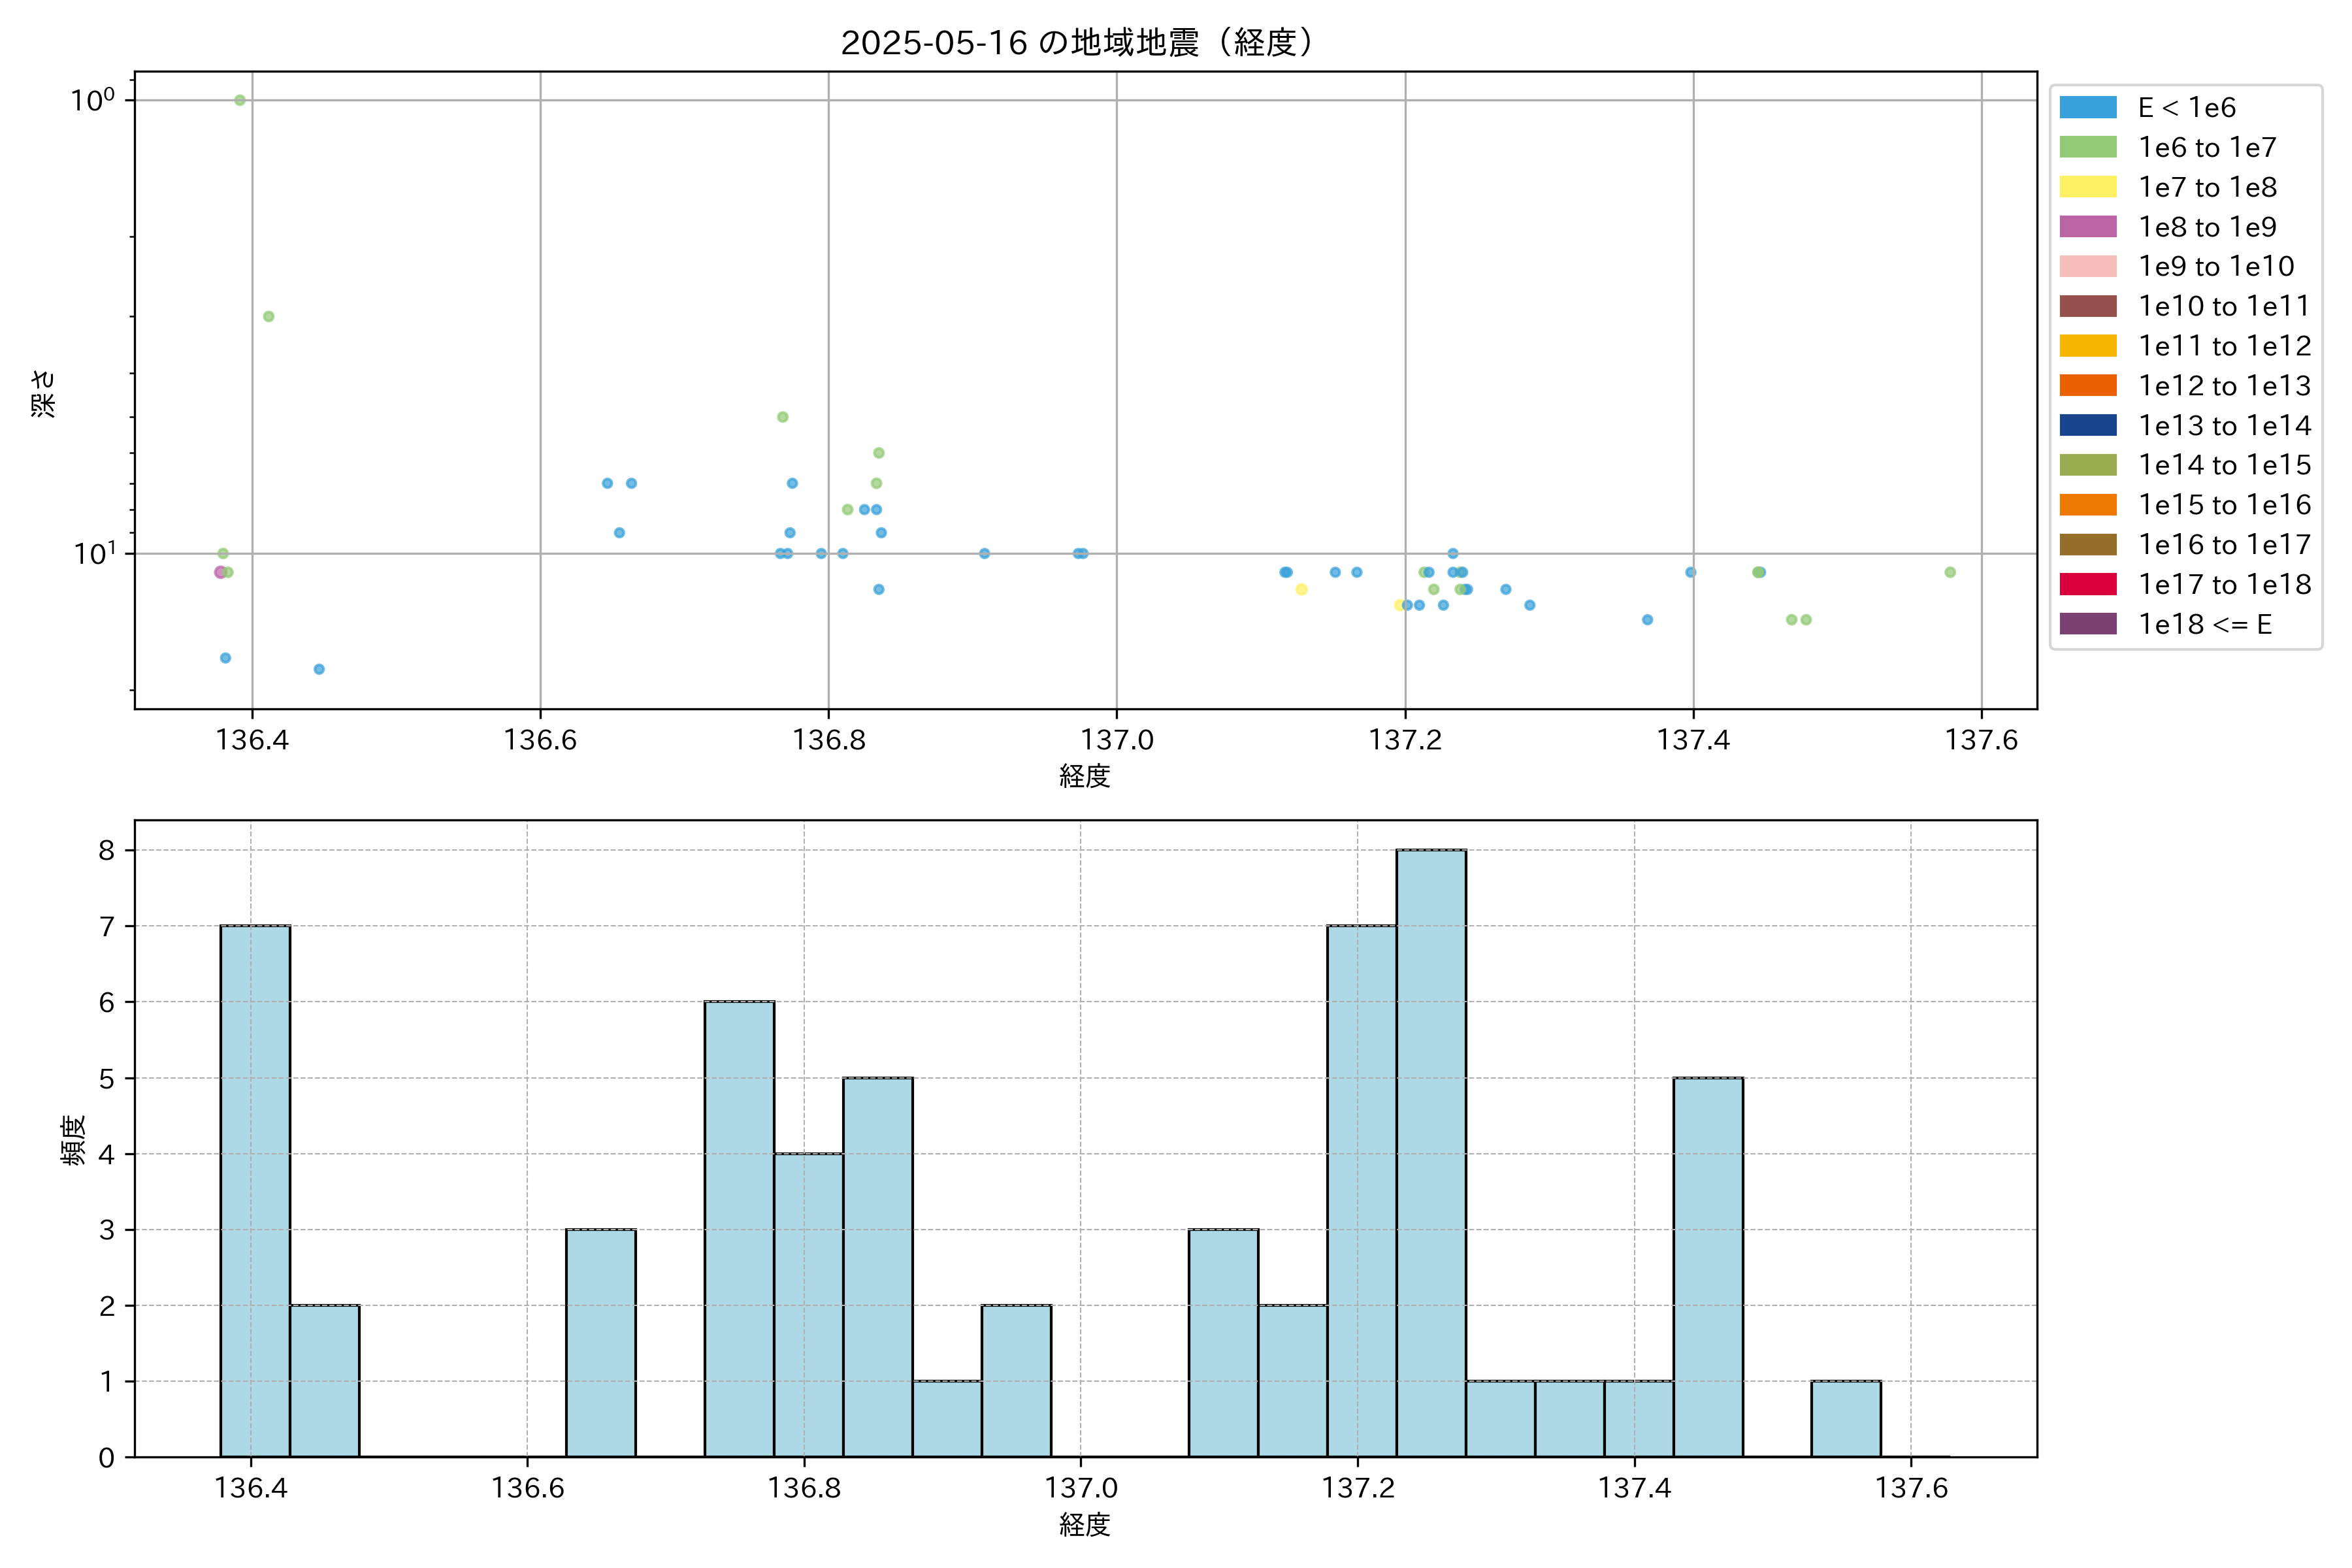Click the green 1e6 to 1e7 swatch

click(x=2087, y=147)
